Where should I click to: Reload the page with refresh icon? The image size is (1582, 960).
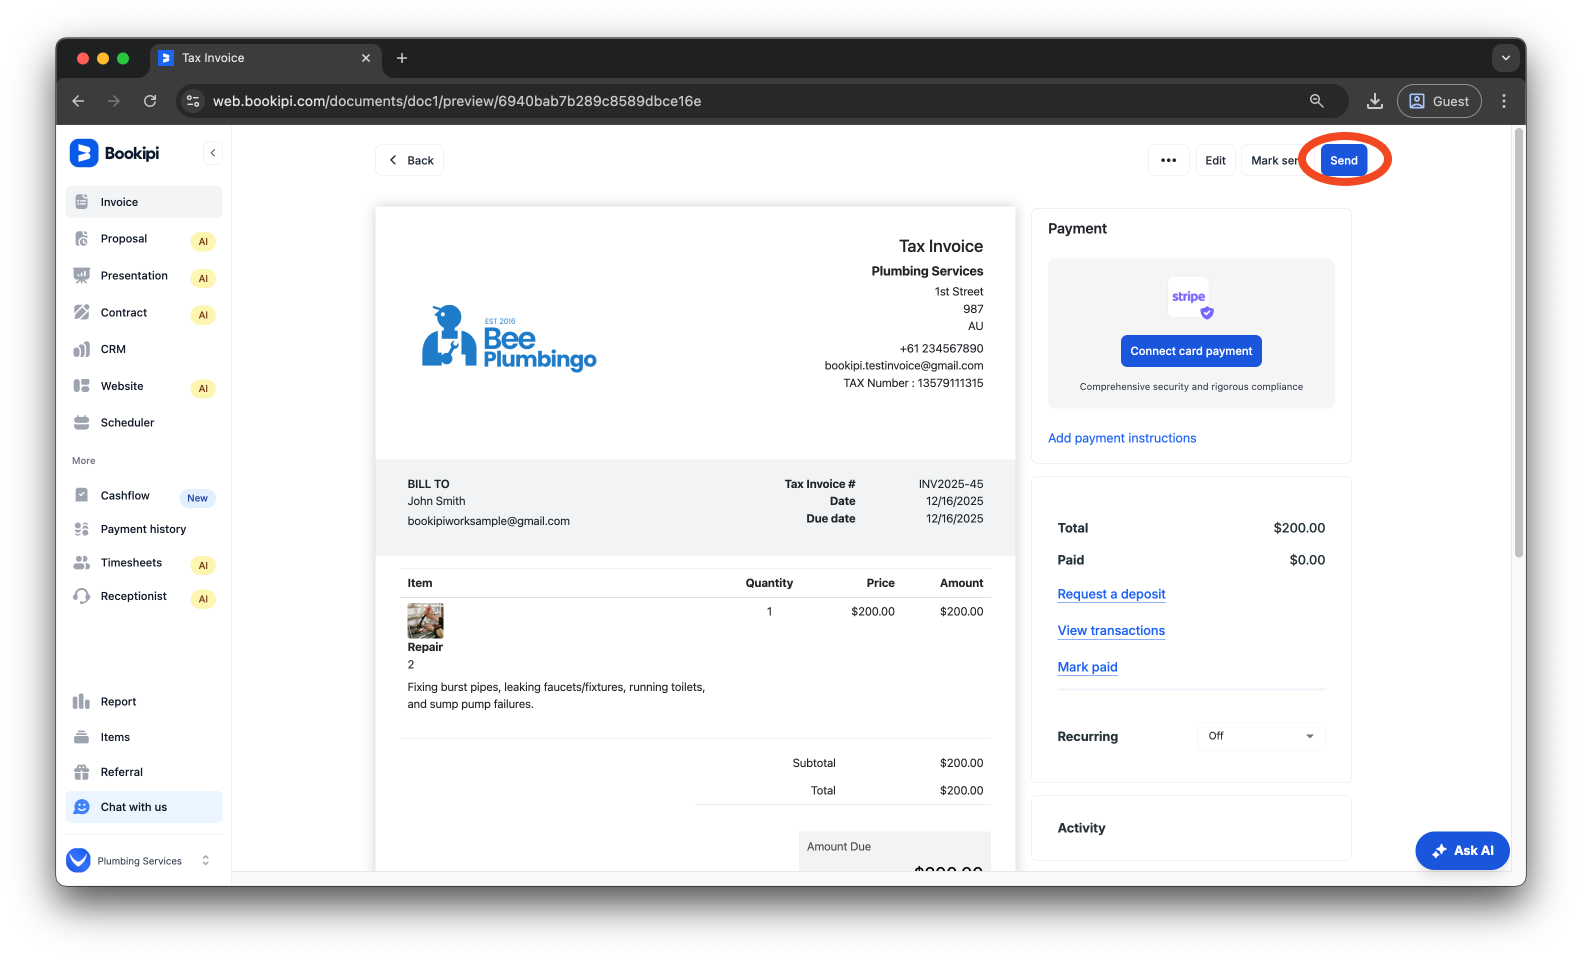(150, 101)
